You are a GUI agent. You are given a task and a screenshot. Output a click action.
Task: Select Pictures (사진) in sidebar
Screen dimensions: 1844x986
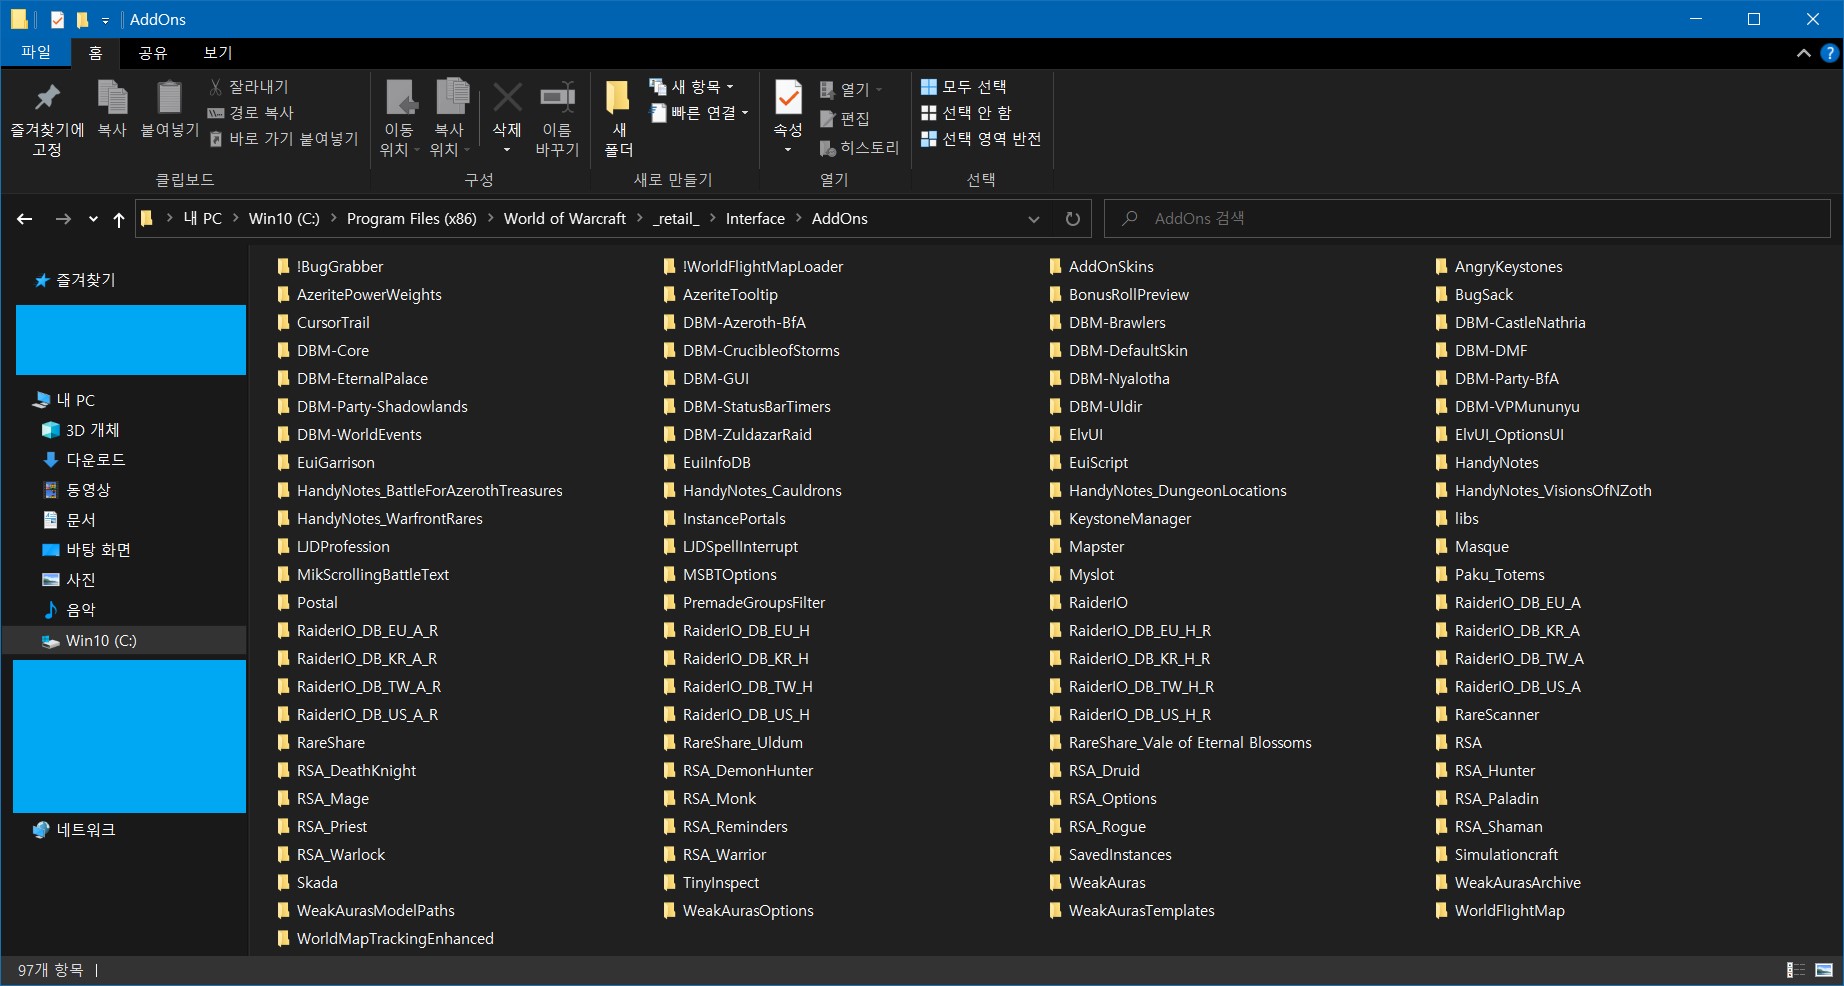point(69,580)
